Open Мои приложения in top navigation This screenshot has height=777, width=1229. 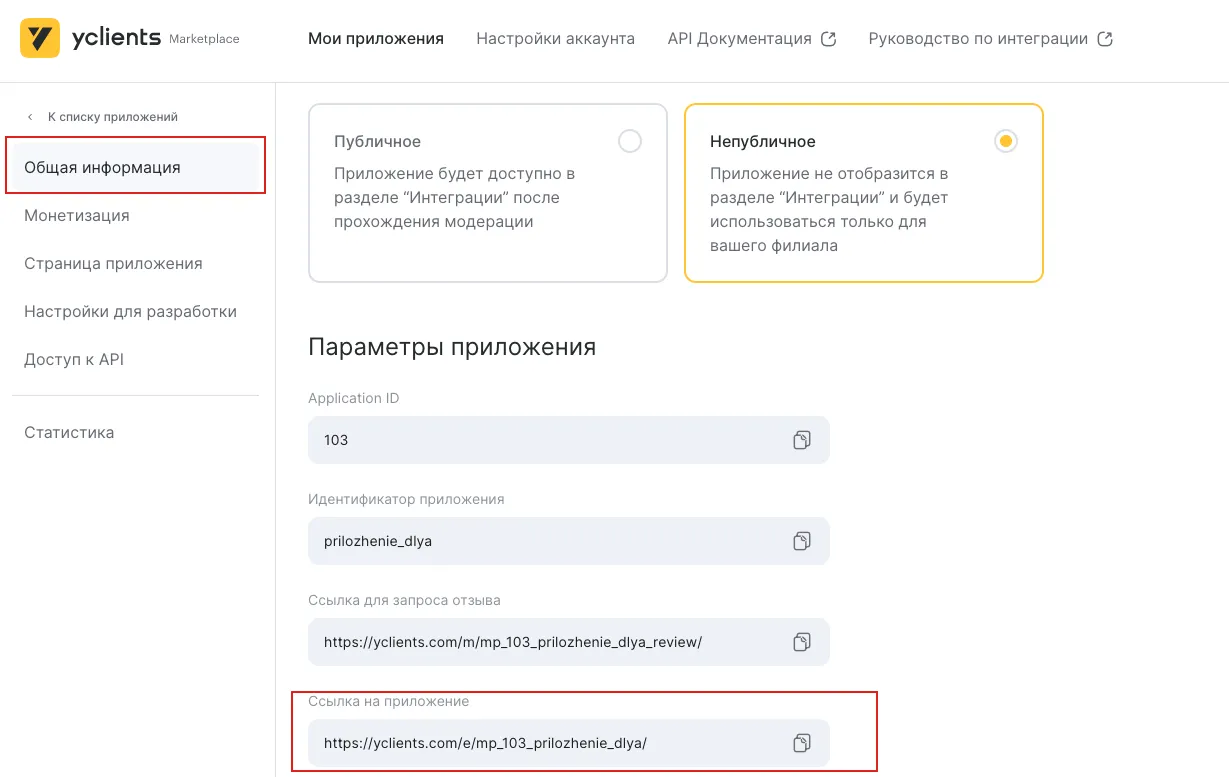point(375,39)
